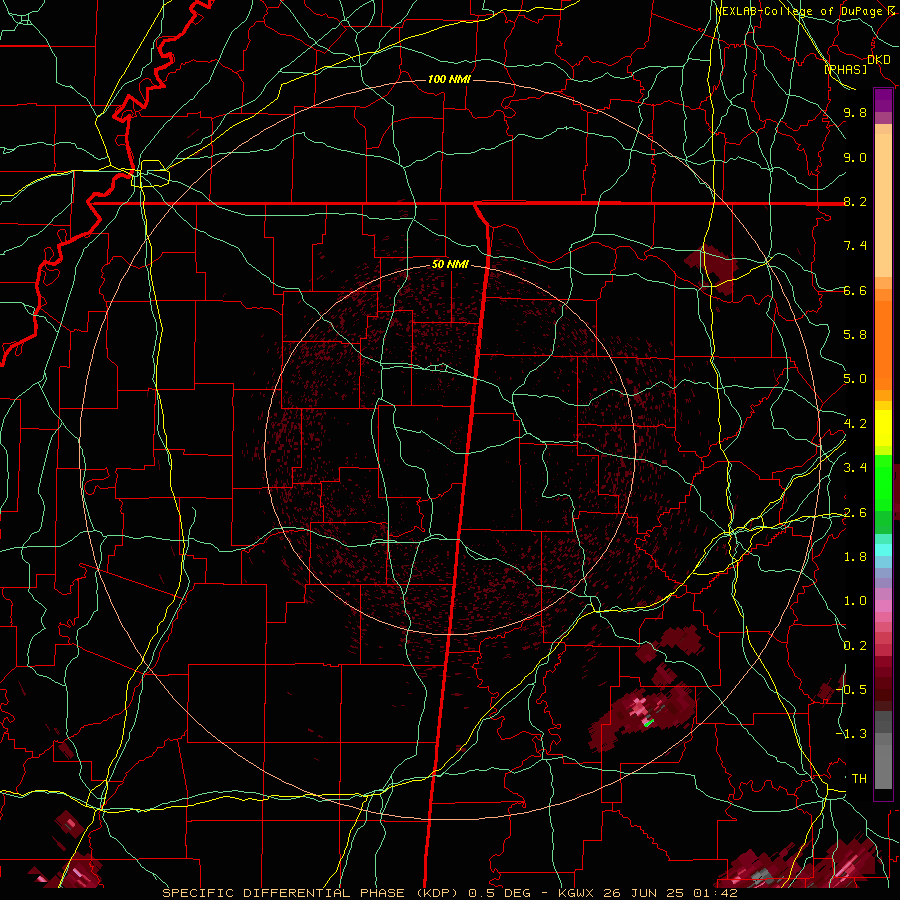
Task: Pick the bright green band of the color bar
Action: (x=883, y=482)
